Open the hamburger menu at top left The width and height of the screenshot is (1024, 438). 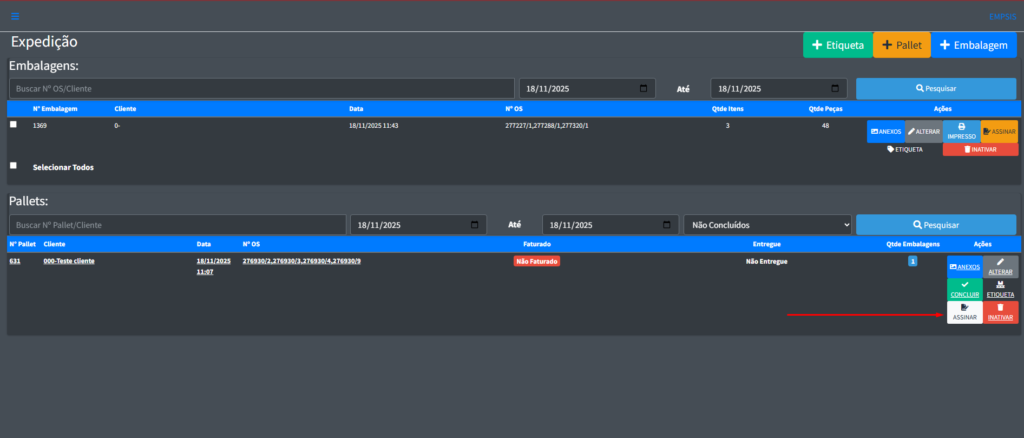tap(15, 16)
